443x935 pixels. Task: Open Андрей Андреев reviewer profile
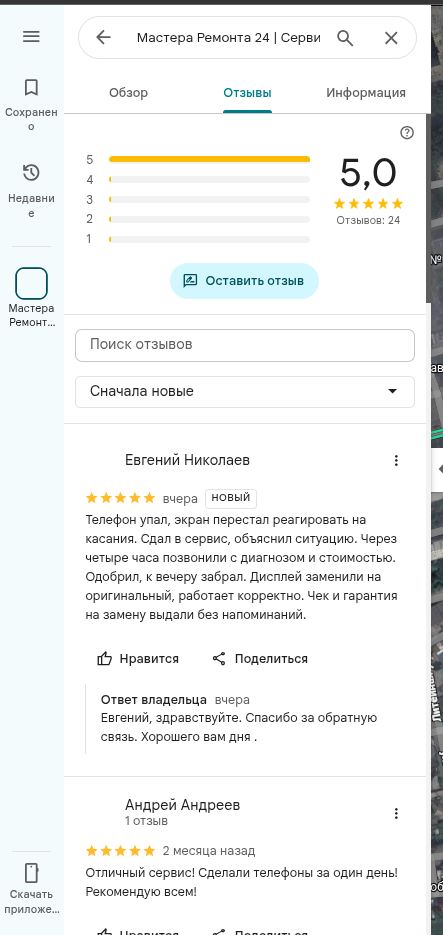[182, 805]
